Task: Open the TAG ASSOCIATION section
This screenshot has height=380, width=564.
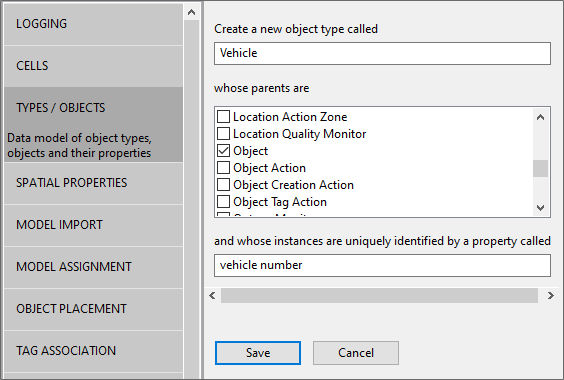Action: coord(94,351)
